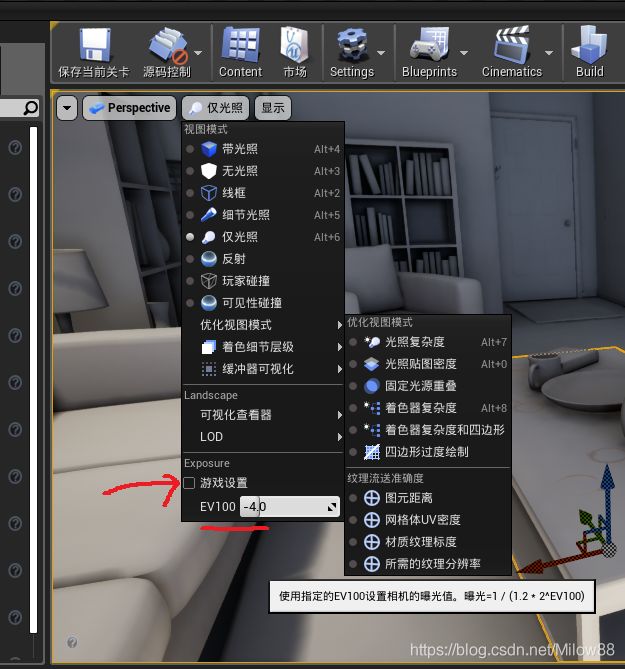Open the 缓冲器可视化 menu entry
This screenshot has height=669, width=625.
(263, 369)
